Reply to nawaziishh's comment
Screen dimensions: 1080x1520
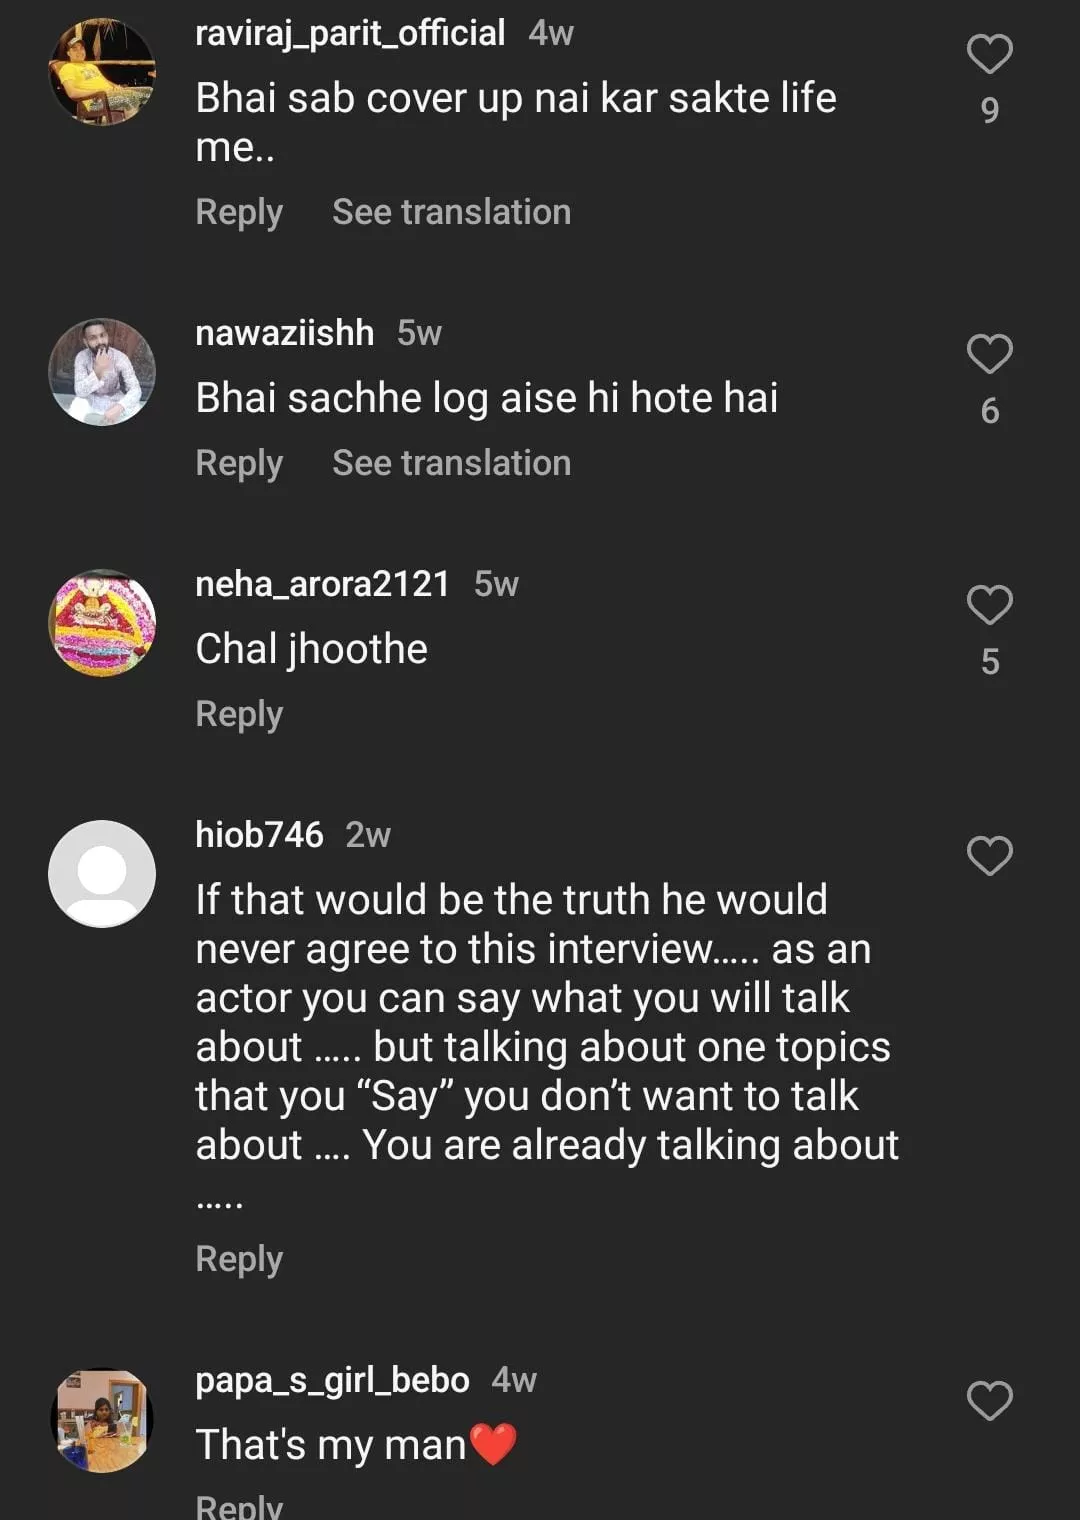[x=239, y=463]
